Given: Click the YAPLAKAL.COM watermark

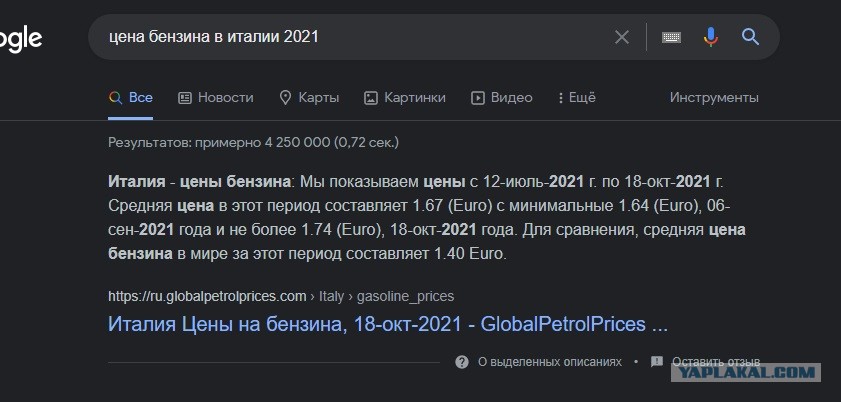Looking at the screenshot, I should click(x=746, y=373).
